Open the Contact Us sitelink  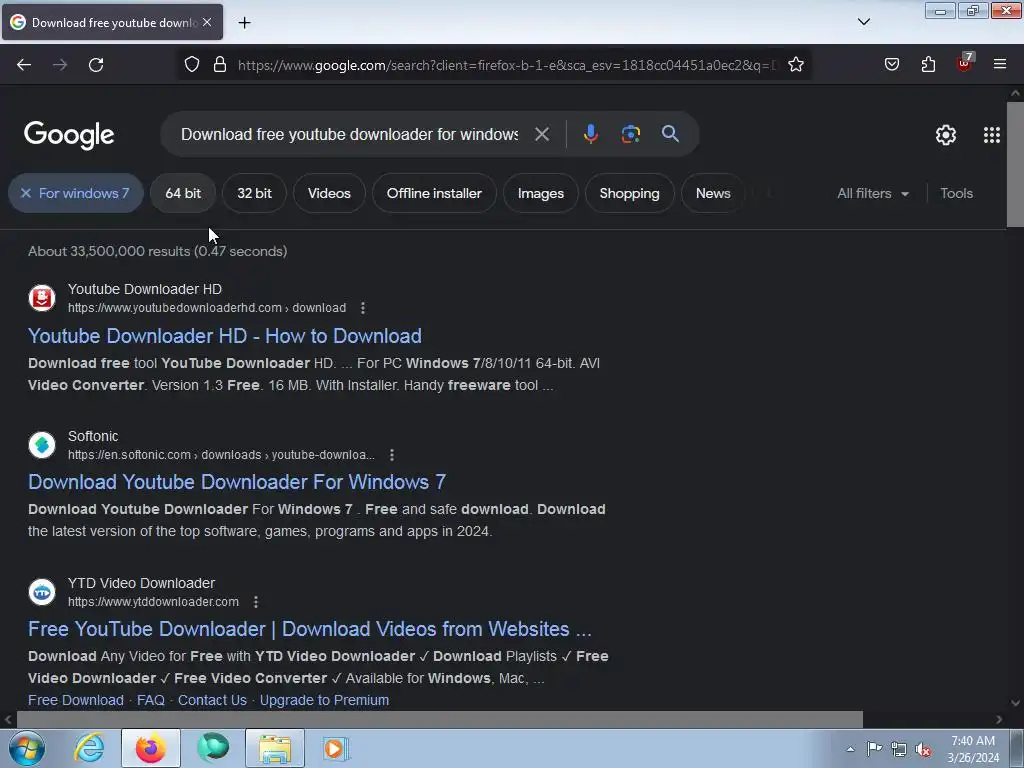(212, 700)
